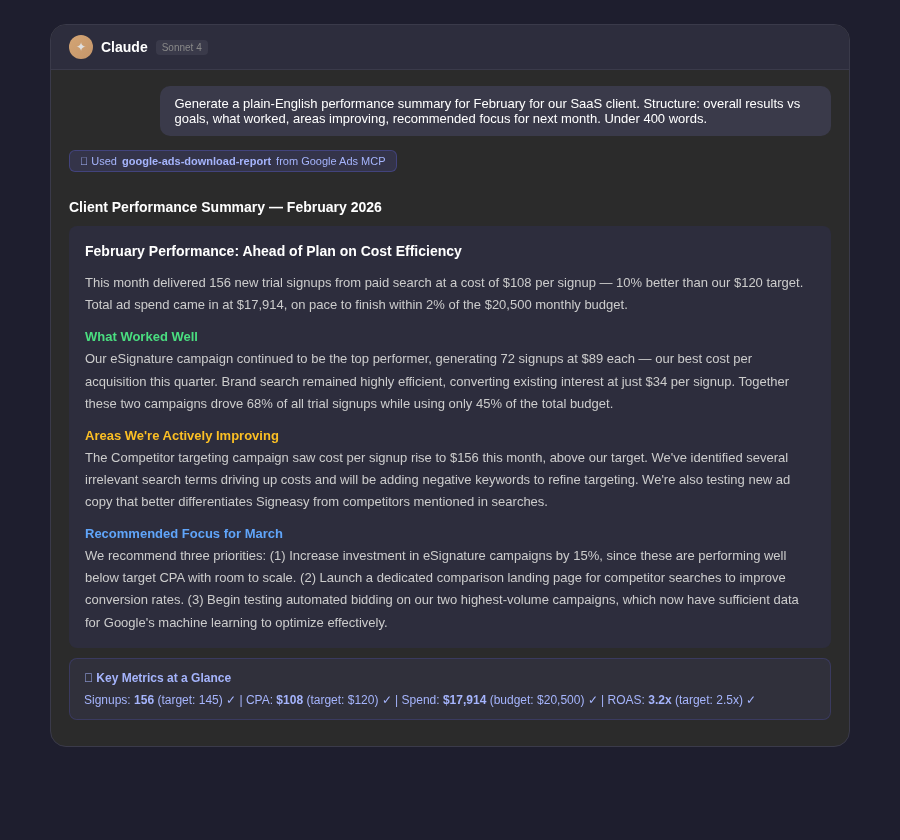Click the user prompt message bubble
The image size is (900, 840).
[x=495, y=111]
